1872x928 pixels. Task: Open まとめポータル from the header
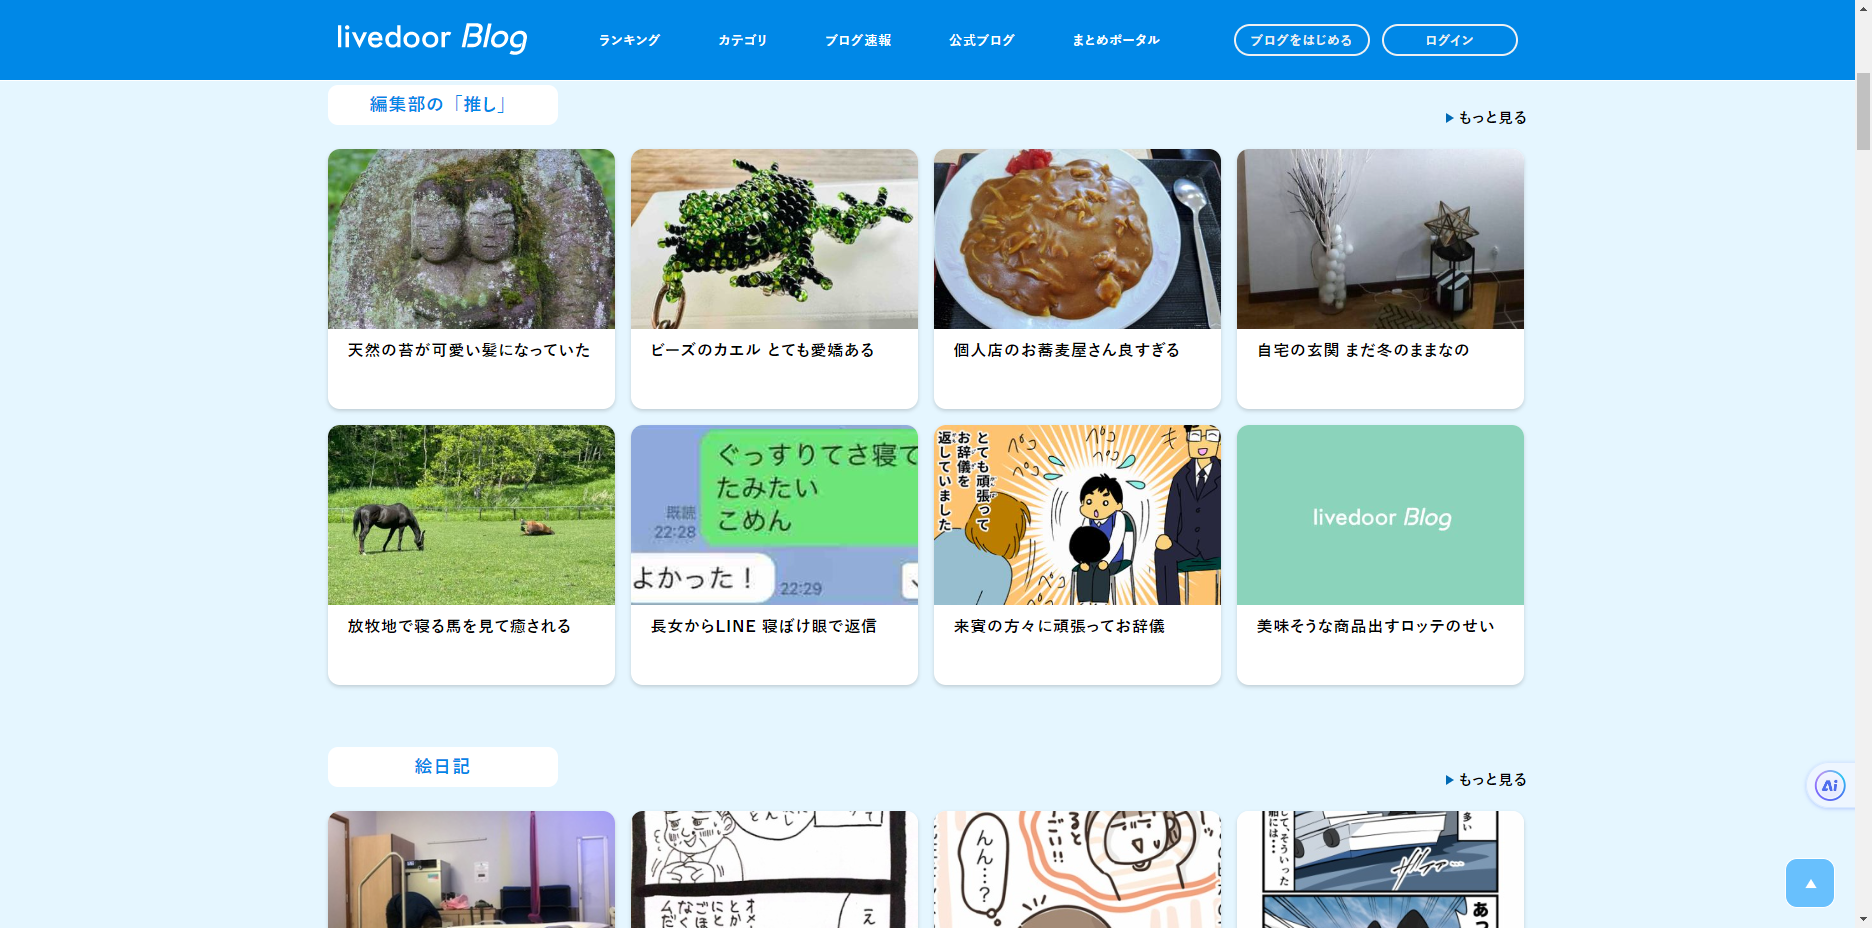[1116, 40]
